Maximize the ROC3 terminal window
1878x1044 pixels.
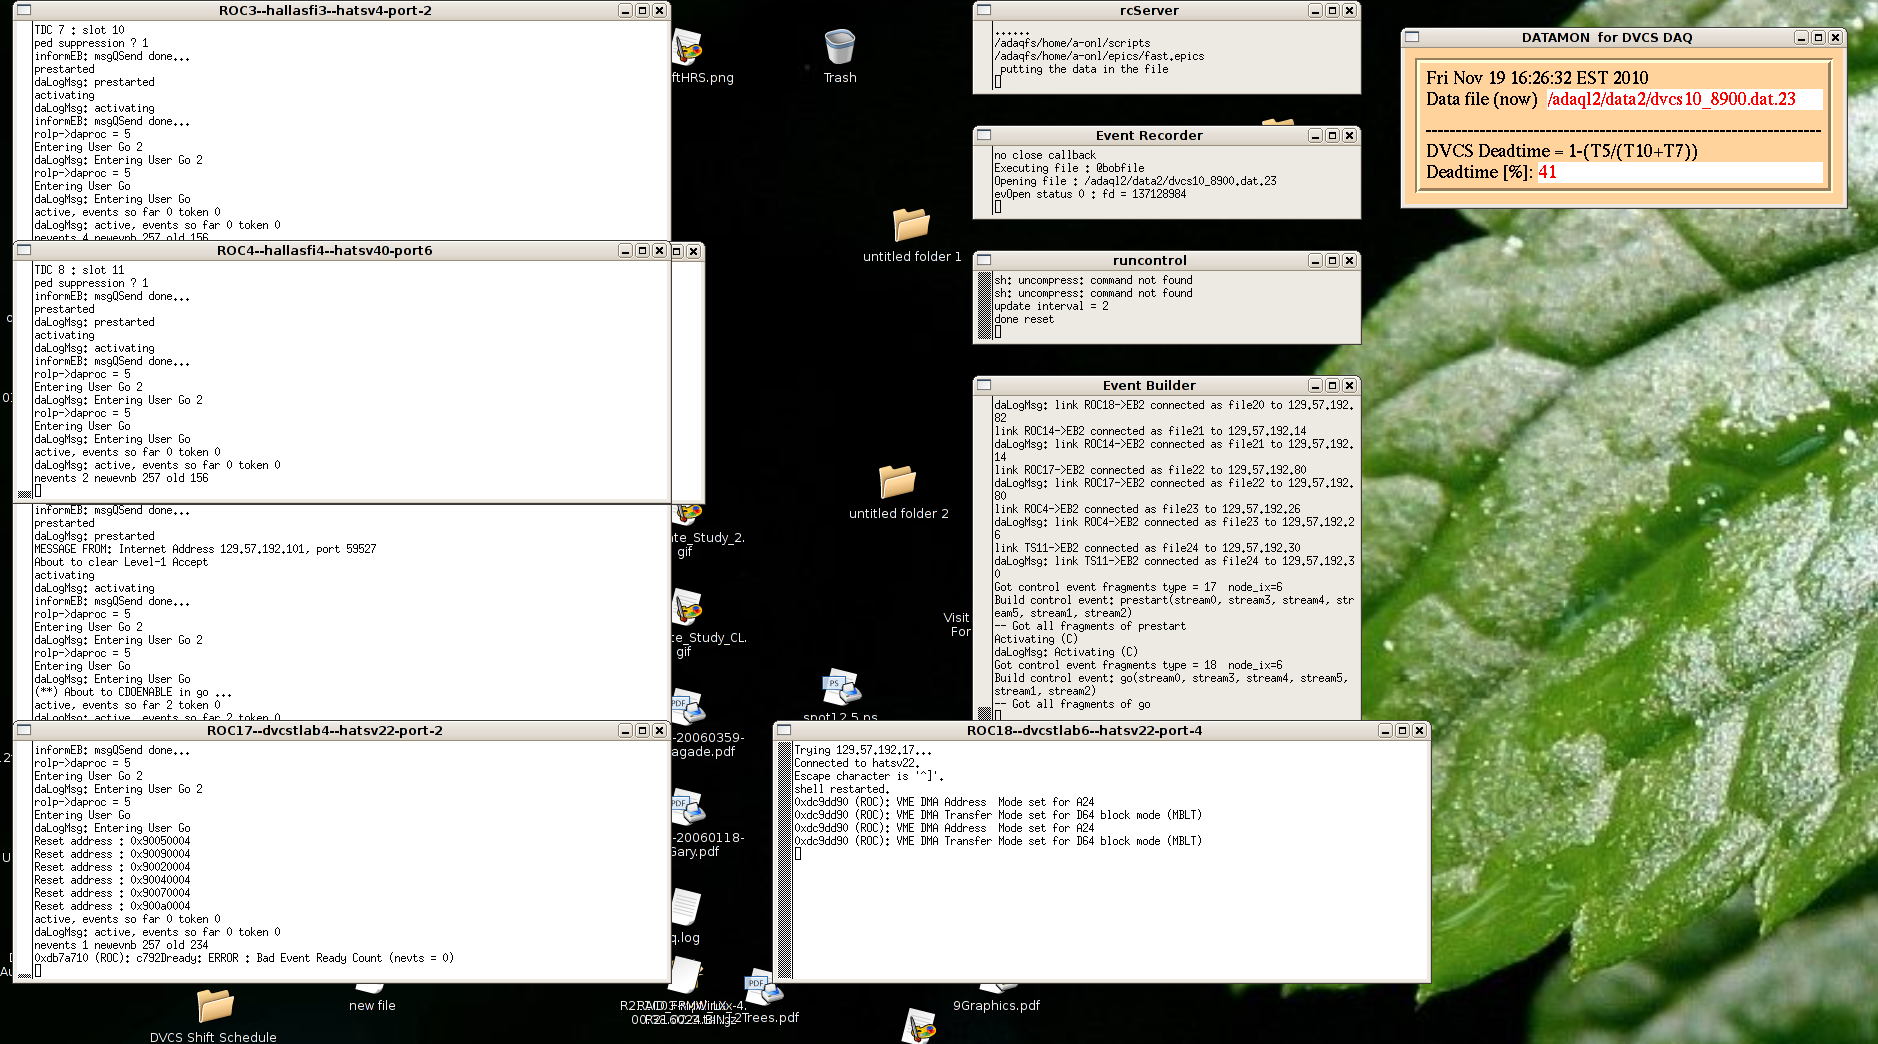(x=642, y=10)
